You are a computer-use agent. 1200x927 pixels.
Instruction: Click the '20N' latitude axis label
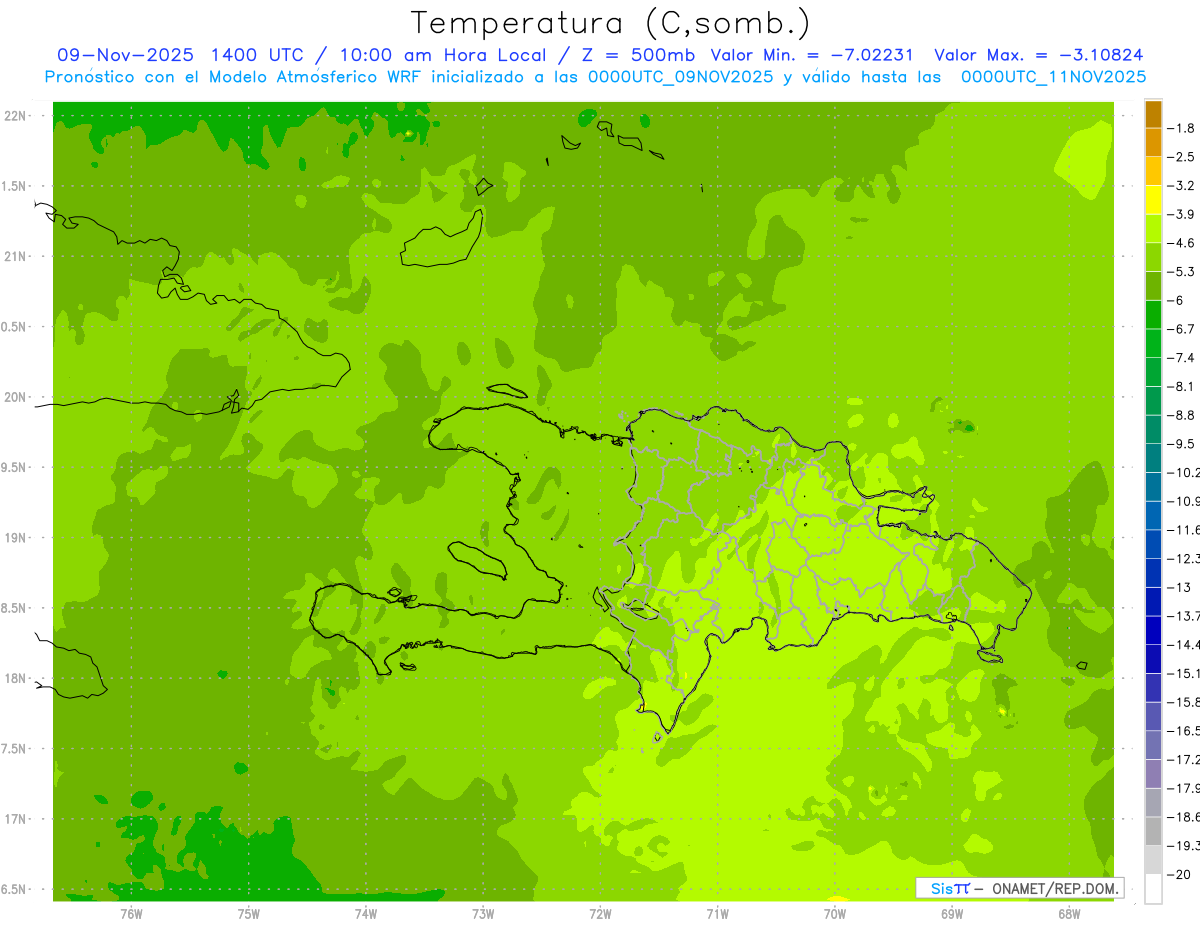point(16,397)
